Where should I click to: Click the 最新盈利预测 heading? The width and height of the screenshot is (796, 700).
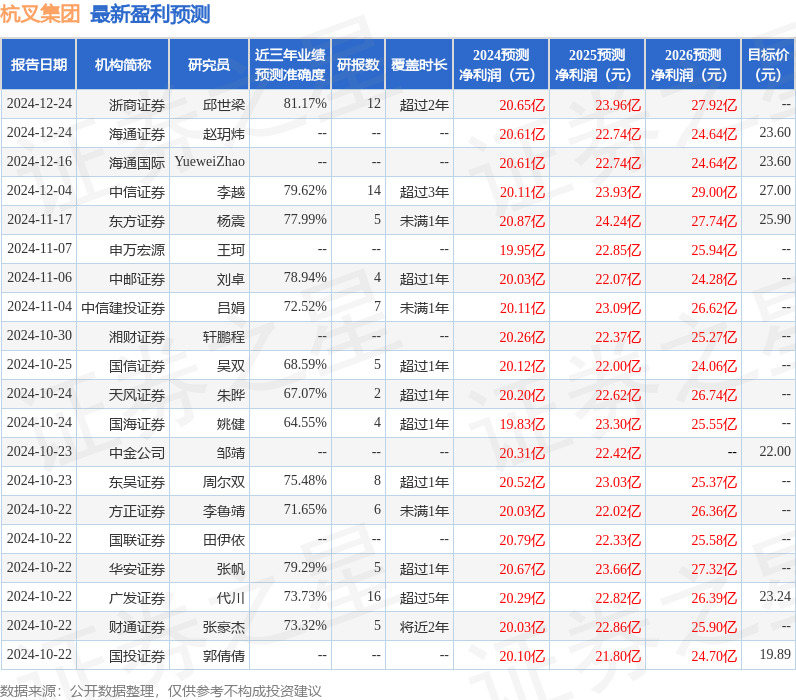click(150, 14)
